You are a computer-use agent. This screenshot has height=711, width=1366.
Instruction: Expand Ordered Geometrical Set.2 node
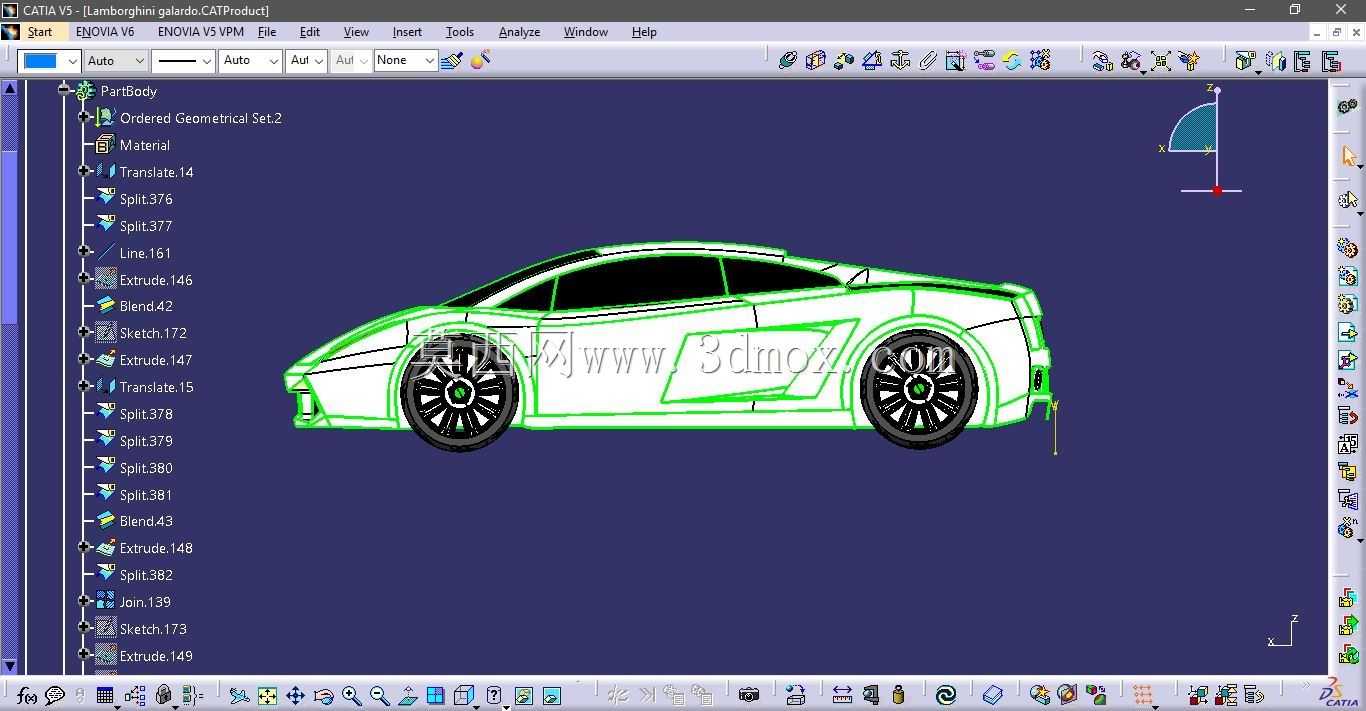tap(85, 117)
